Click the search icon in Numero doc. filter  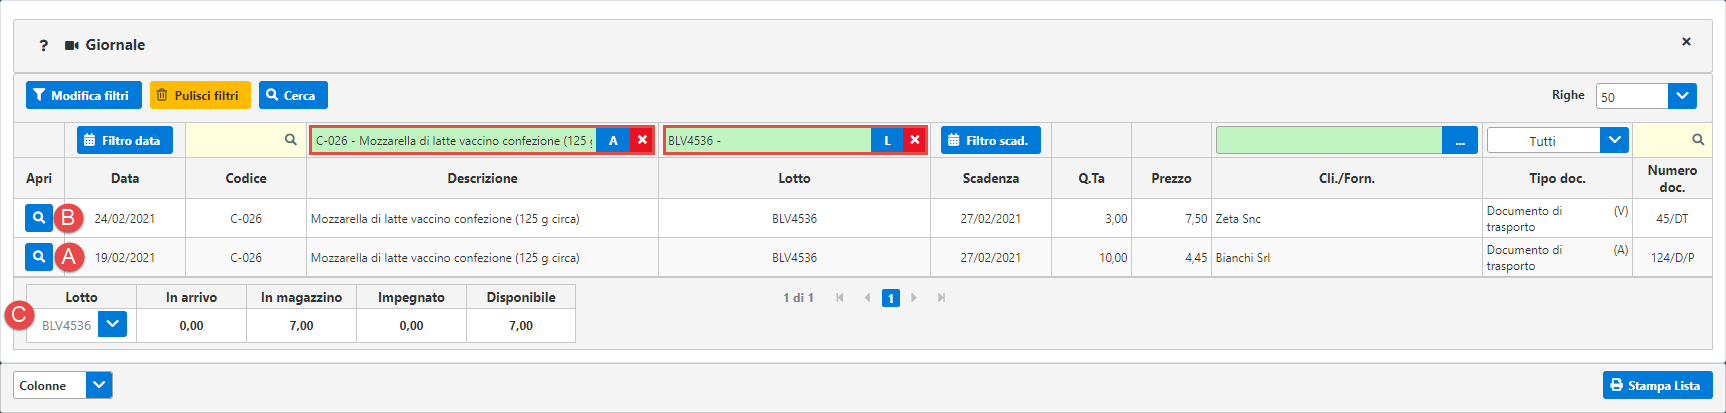click(1697, 140)
